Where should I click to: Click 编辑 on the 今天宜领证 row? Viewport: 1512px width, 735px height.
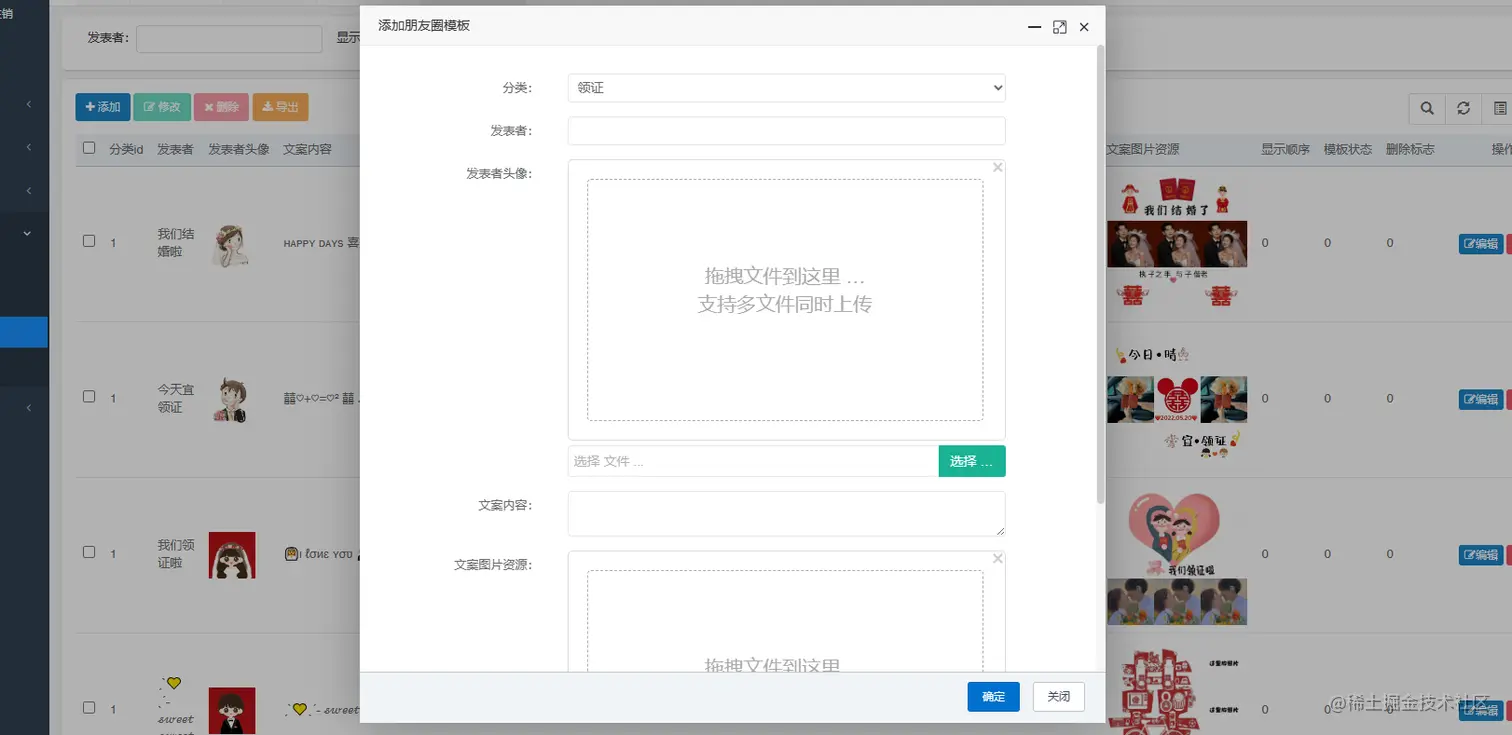point(1481,400)
